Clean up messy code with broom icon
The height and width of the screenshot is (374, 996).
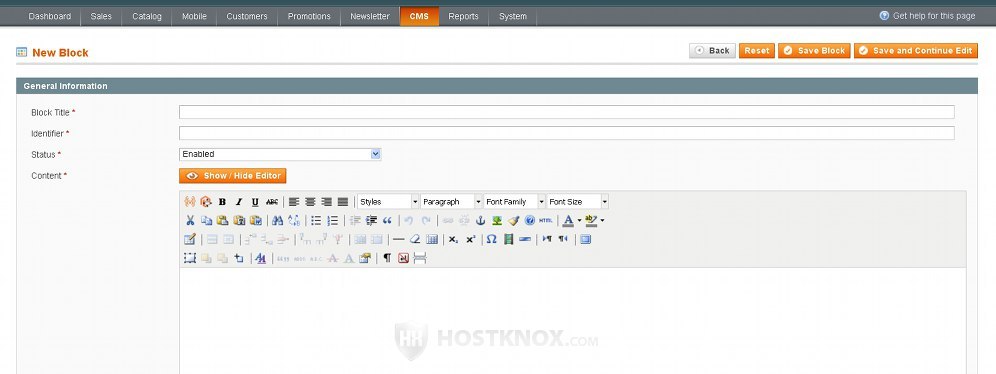[x=514, y=220]
